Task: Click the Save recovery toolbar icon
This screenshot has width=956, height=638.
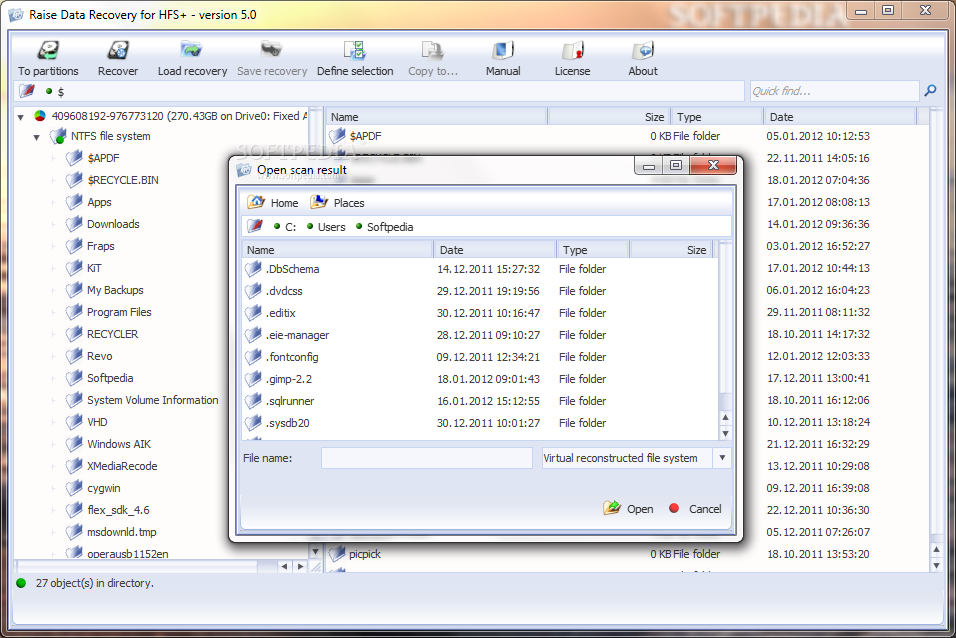Action: pyautogui.click(x=271, y=50)
